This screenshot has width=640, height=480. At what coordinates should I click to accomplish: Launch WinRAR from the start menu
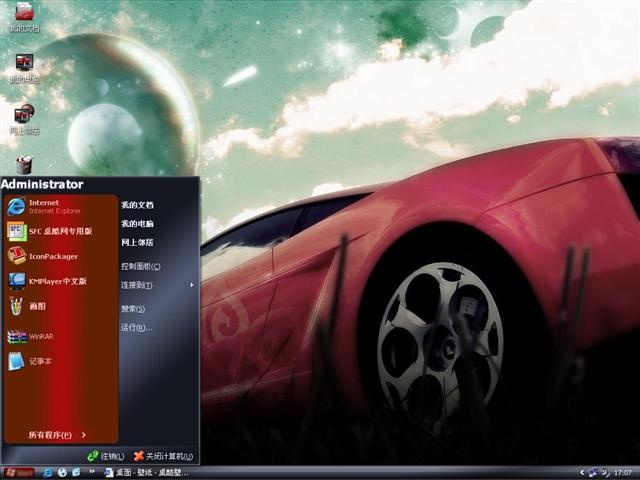[60, 336]
